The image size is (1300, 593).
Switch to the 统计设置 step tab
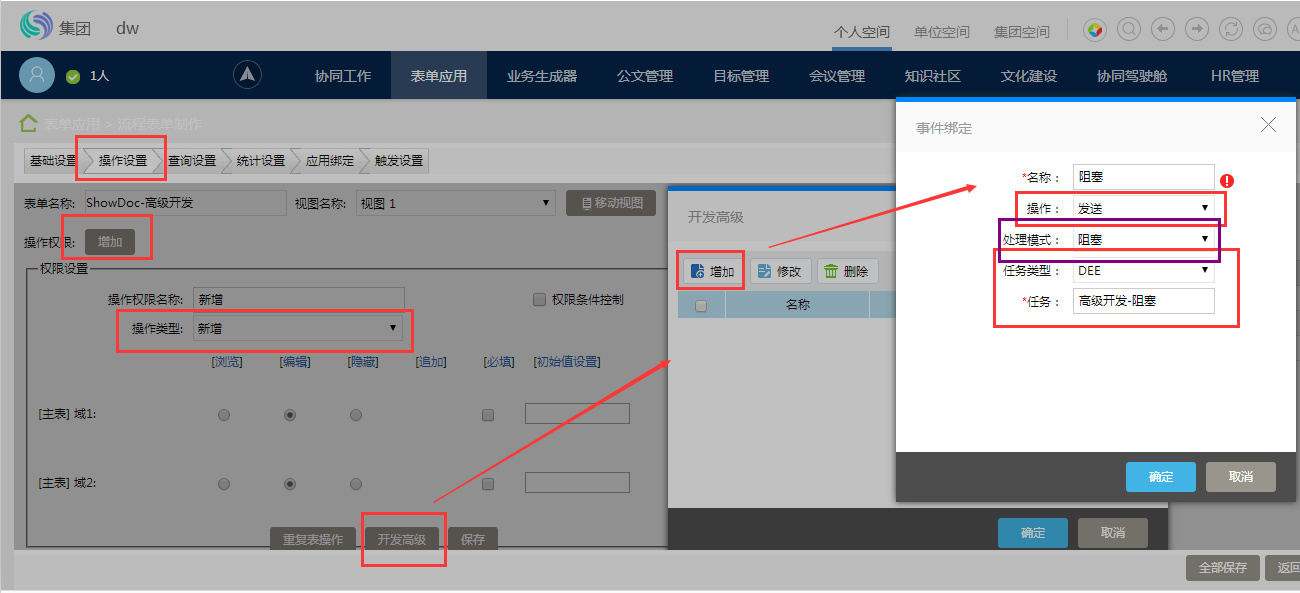click(x=260, y=161)
